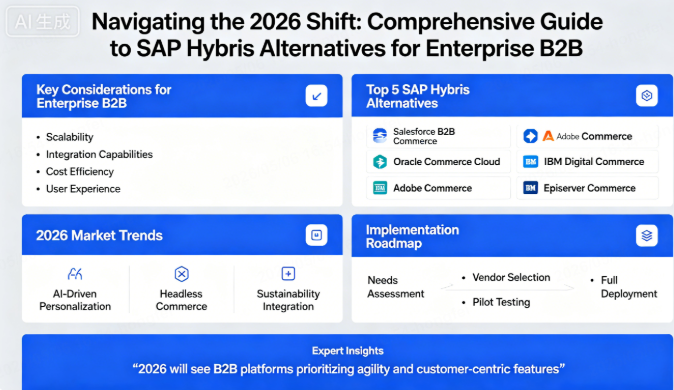This screenshot has height=390, width=674.
Task: Click the 'IBM Digital Commerce' label
Action: pos(594,162)
